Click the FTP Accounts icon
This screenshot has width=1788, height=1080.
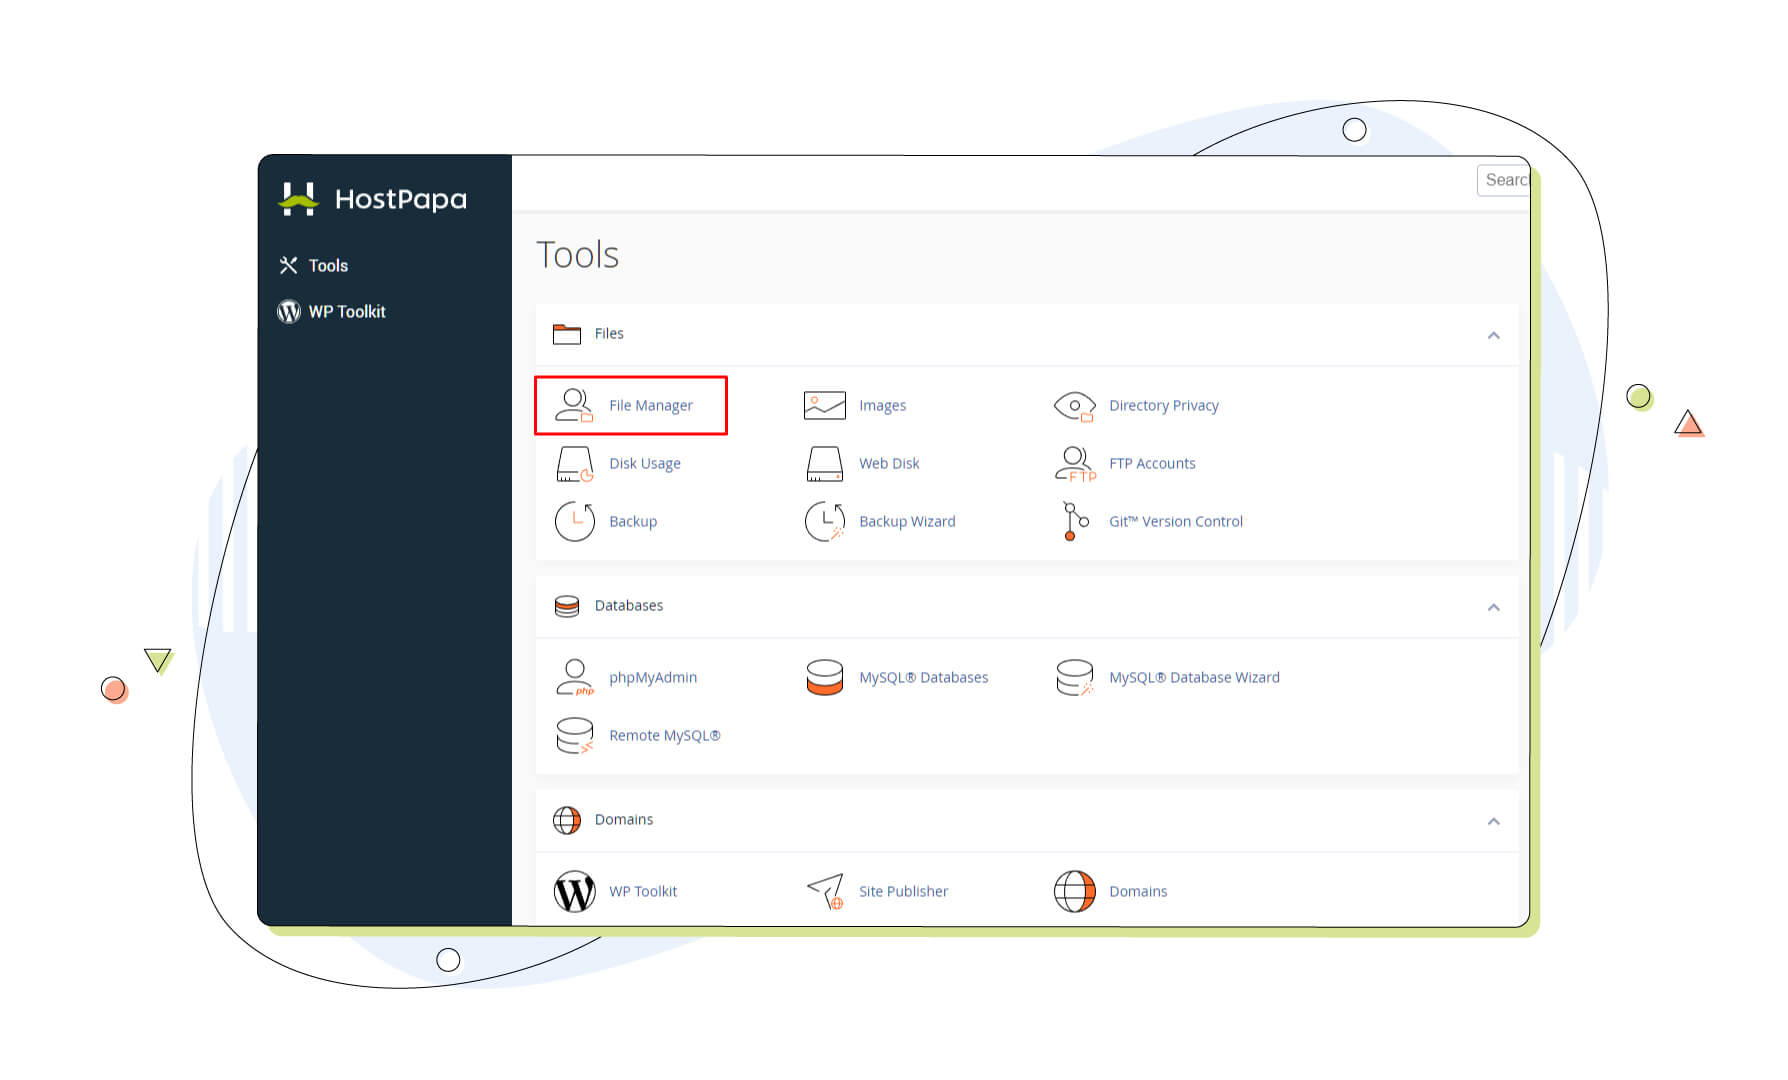pos(1074,464)
